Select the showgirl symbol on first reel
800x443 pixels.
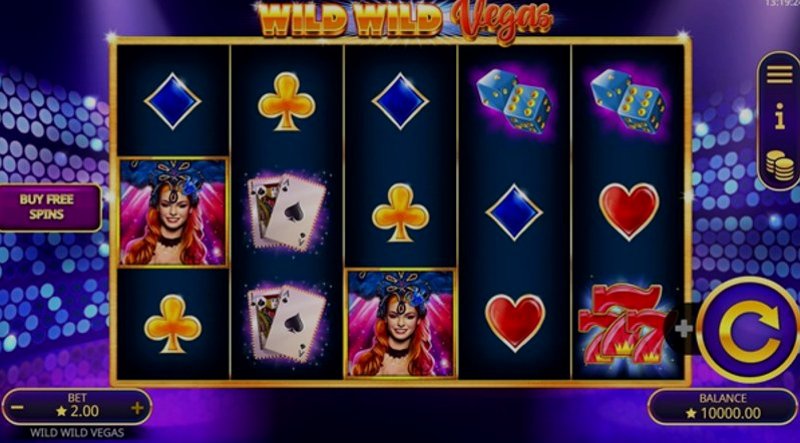point(173,212)
